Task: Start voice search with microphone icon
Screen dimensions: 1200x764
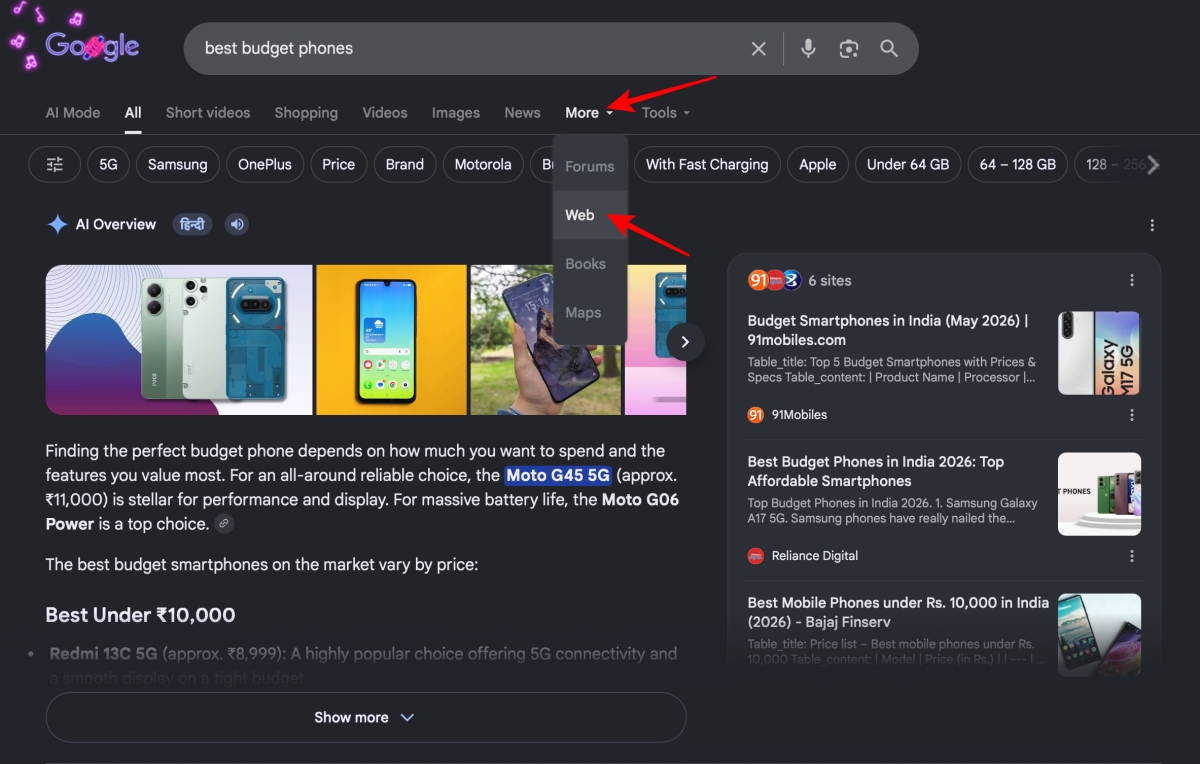Action: click(x=808, y=48)
